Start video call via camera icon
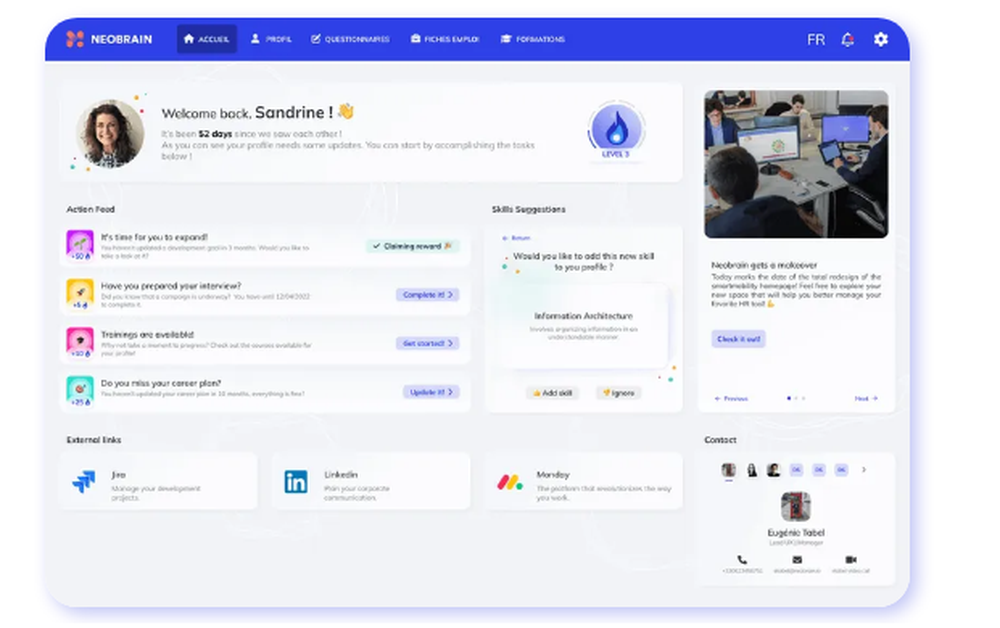The image size is (1000, 628). point(851,560)
